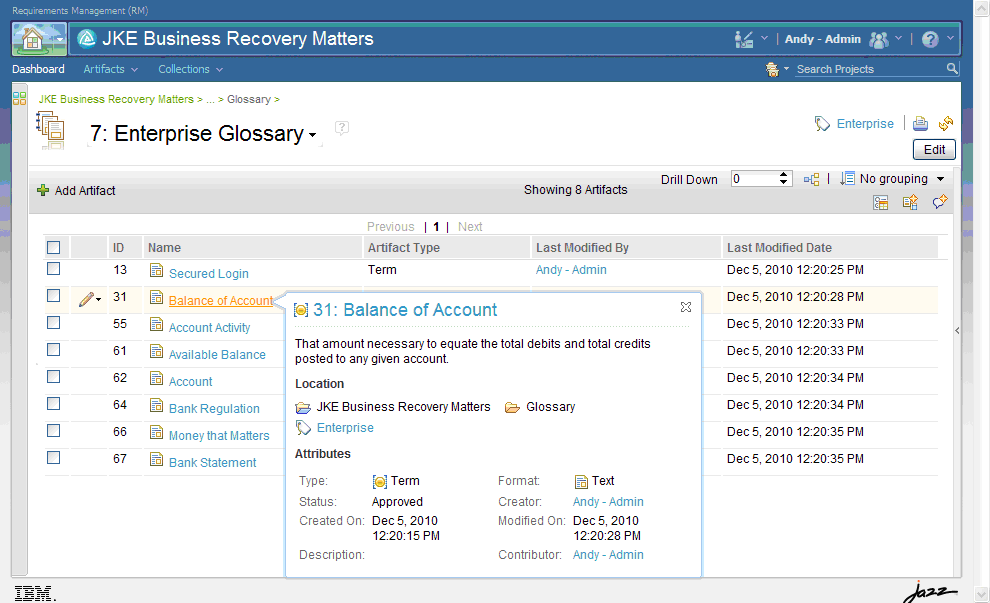The image size is (990, 603).
Task: Open the No grouping dropdown
Action: point(940,179)
